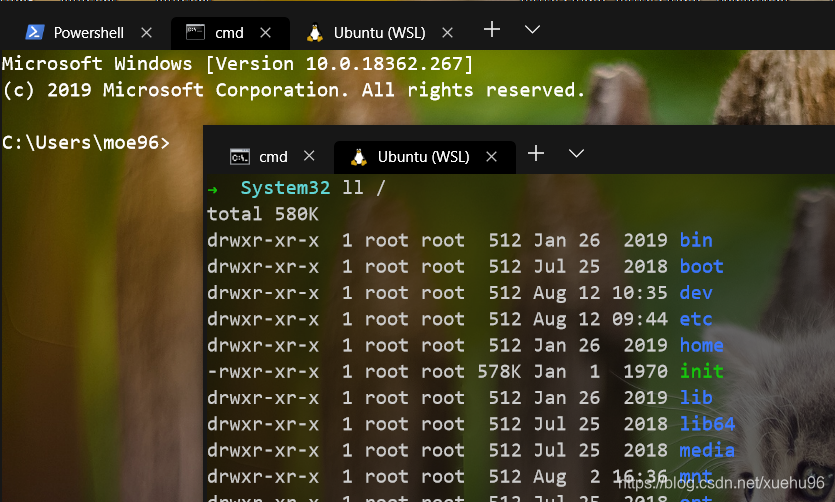Close Ubuntu (WSL) tab in back window
The height and width of the screenshot is (502, 835).
pos(447,33)
